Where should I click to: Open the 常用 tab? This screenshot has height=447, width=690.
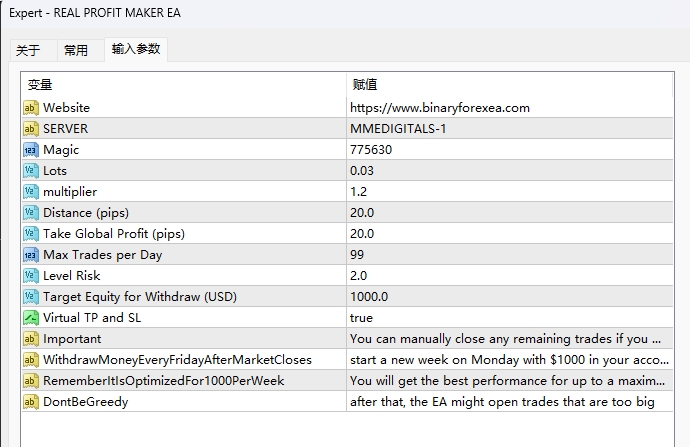76,51
